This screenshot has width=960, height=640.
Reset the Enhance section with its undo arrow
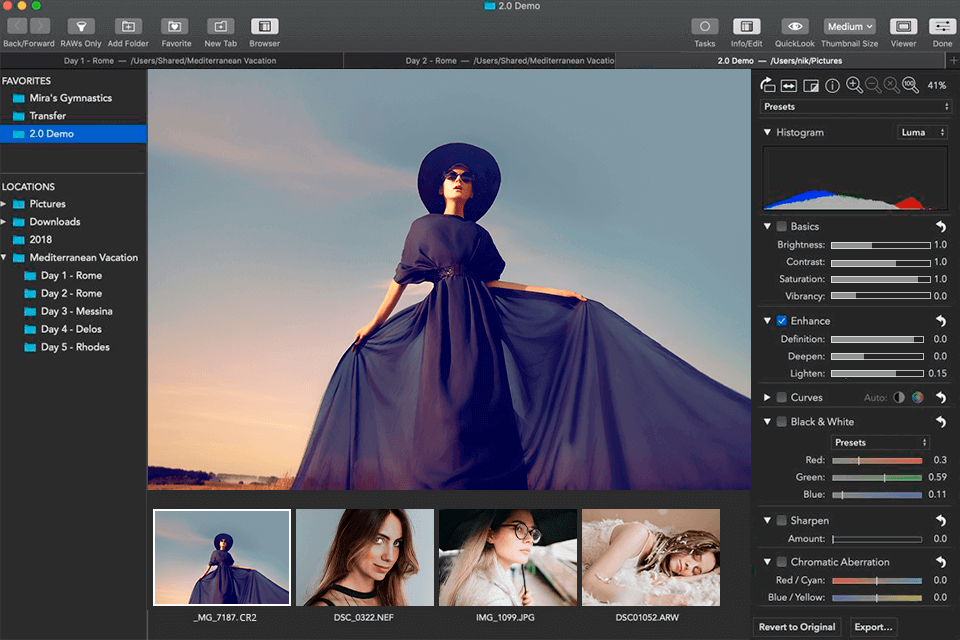pyautogui.click(x=940, y=321)
